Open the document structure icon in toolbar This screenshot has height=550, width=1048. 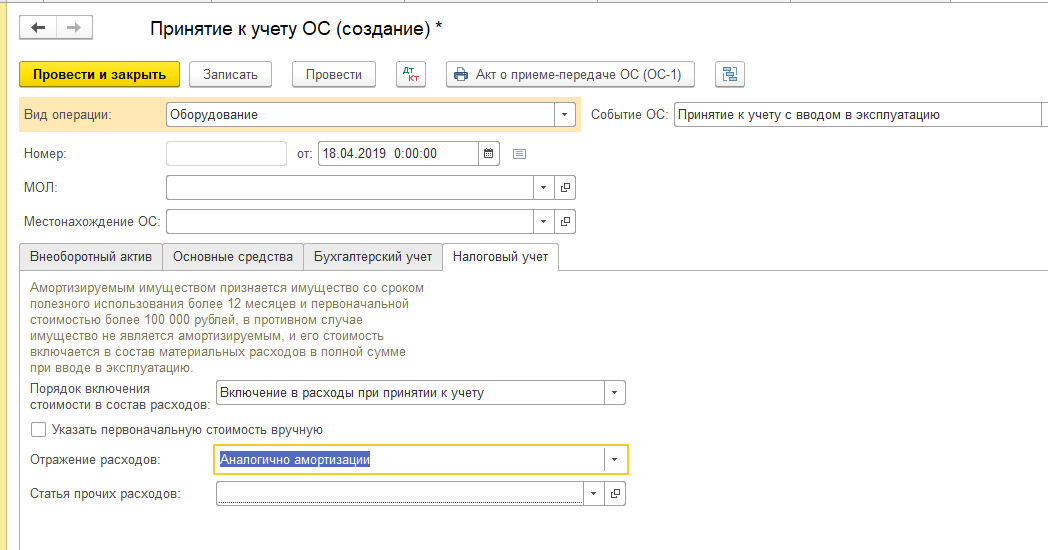730,75
